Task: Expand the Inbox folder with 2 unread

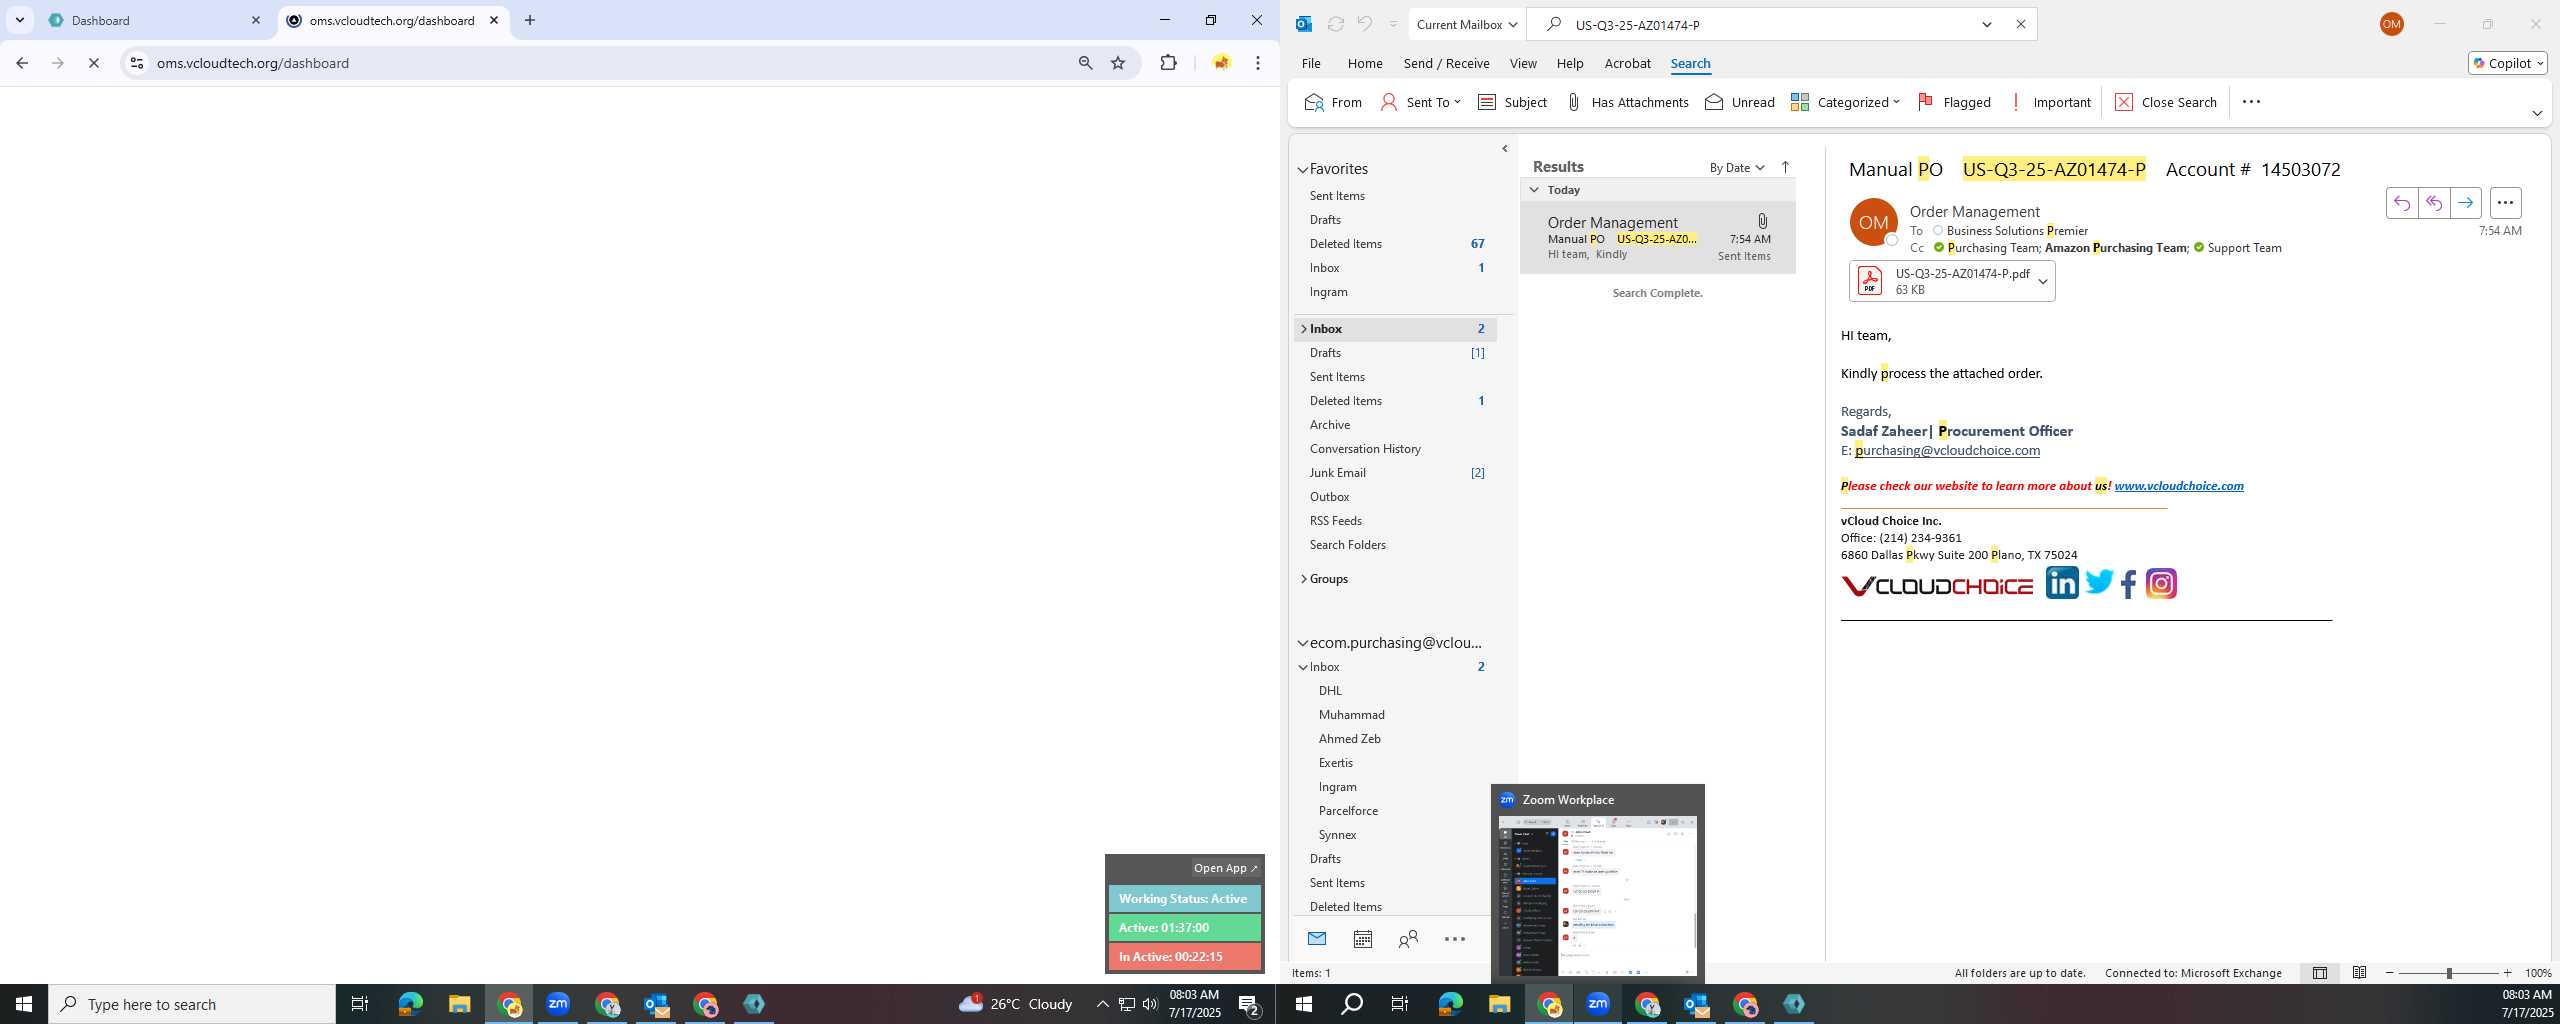Action: coord(1303,329)
